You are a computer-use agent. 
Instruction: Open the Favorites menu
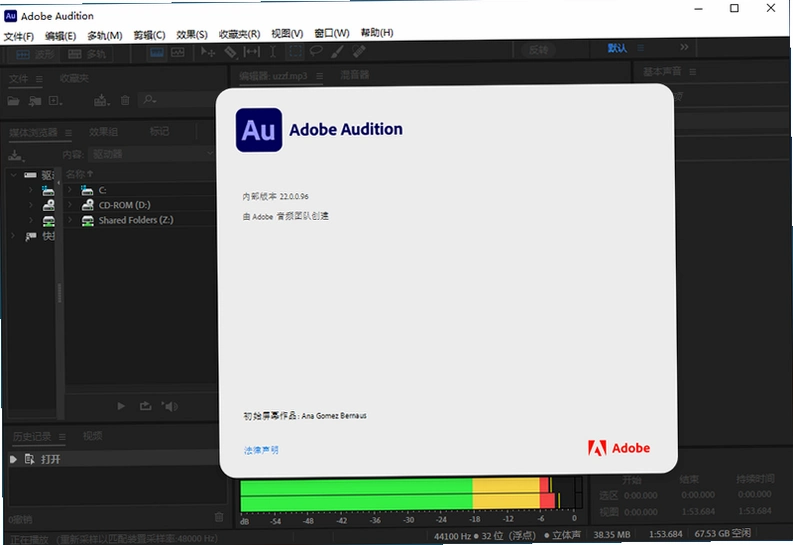[239, 34]
